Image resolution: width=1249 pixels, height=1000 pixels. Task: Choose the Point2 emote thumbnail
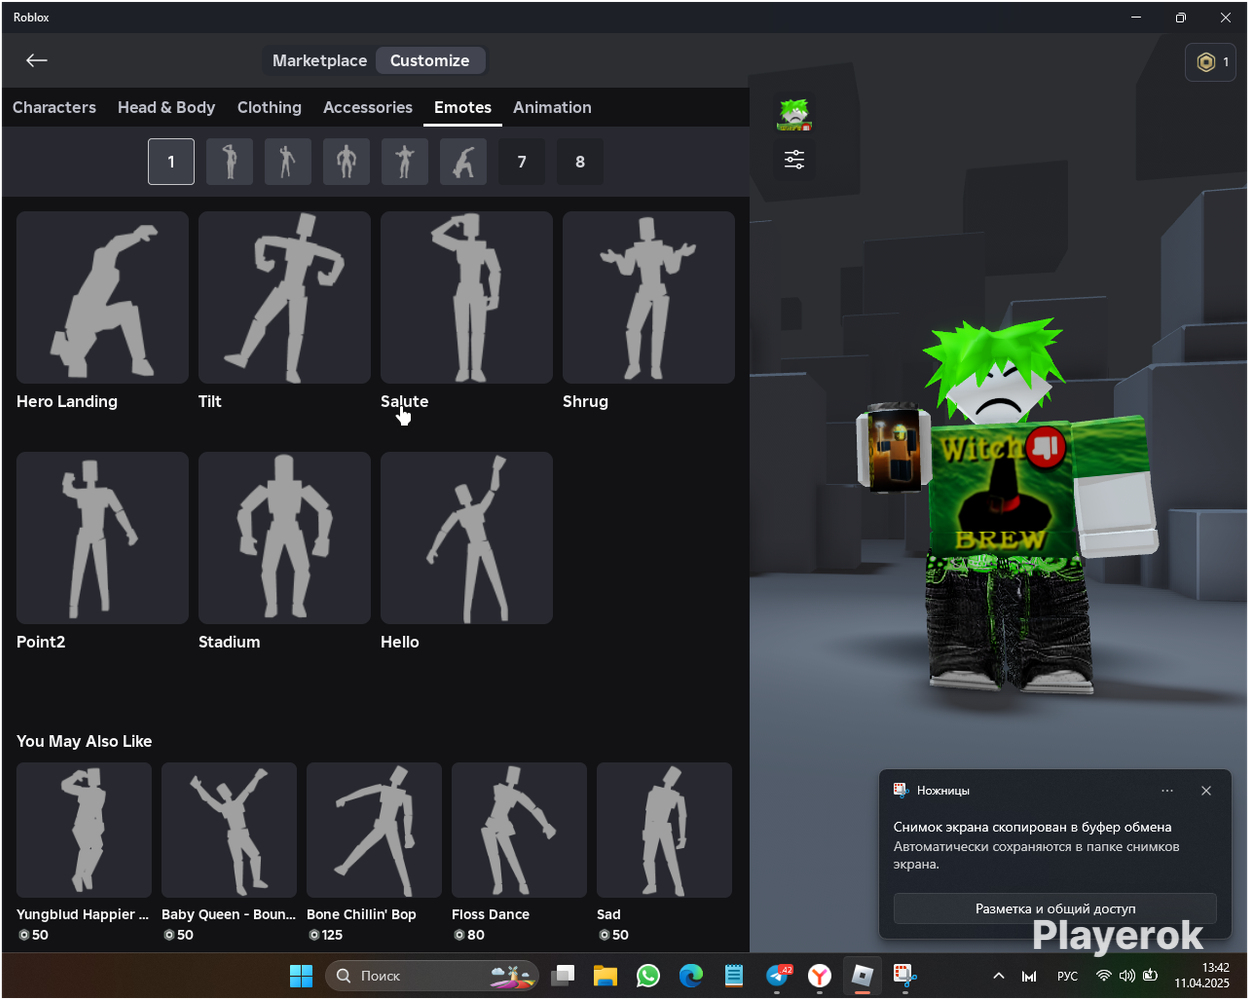[102, 538]
